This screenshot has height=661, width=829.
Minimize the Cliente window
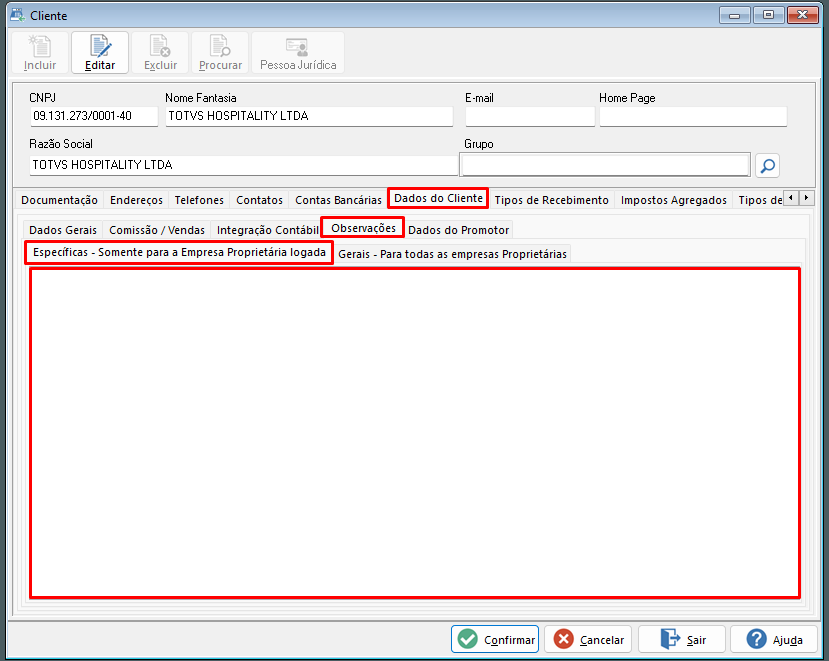tap(734, 15)
